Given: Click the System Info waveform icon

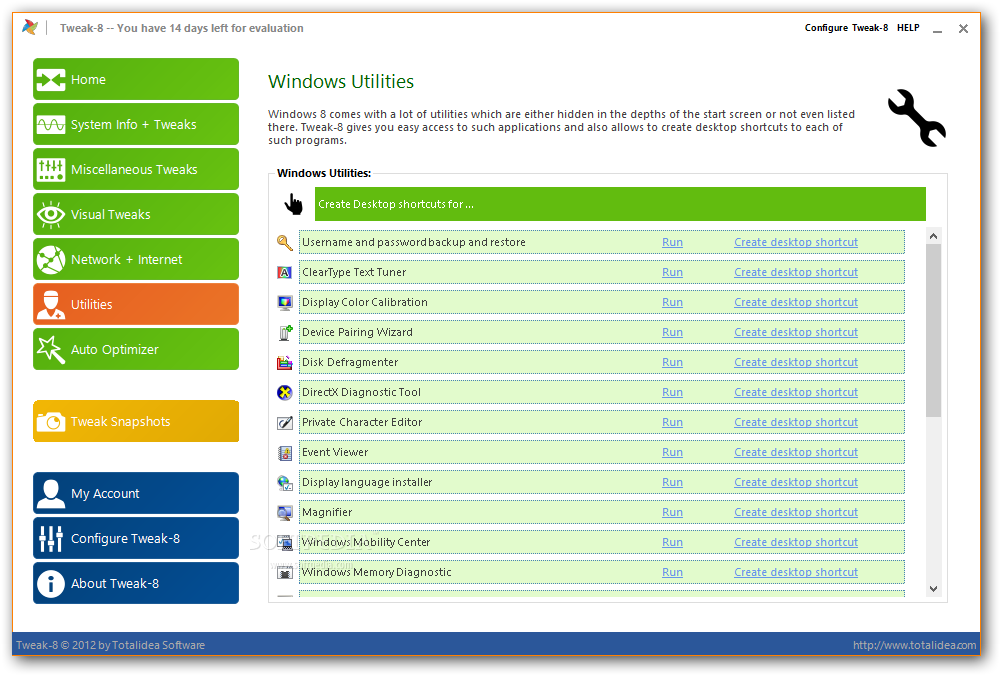Looking at the screenshot, I should 50,124.
